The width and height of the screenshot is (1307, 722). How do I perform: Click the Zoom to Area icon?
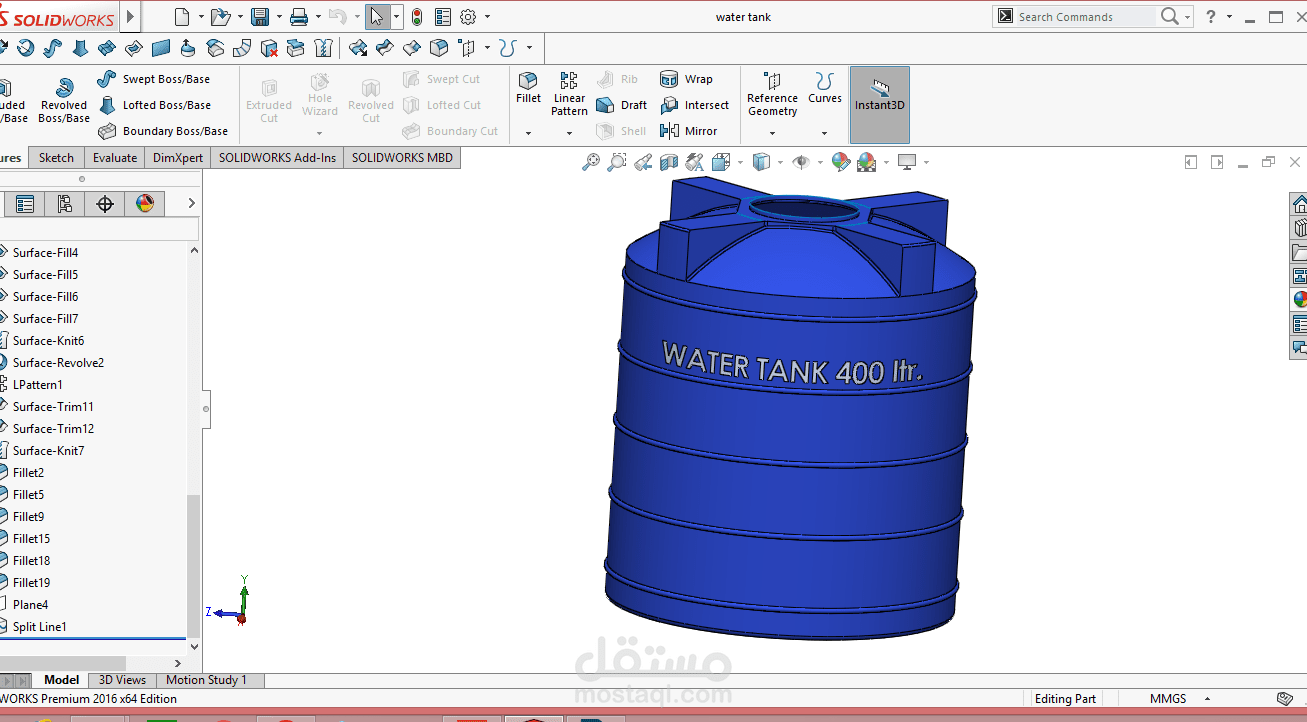point(617,162)
